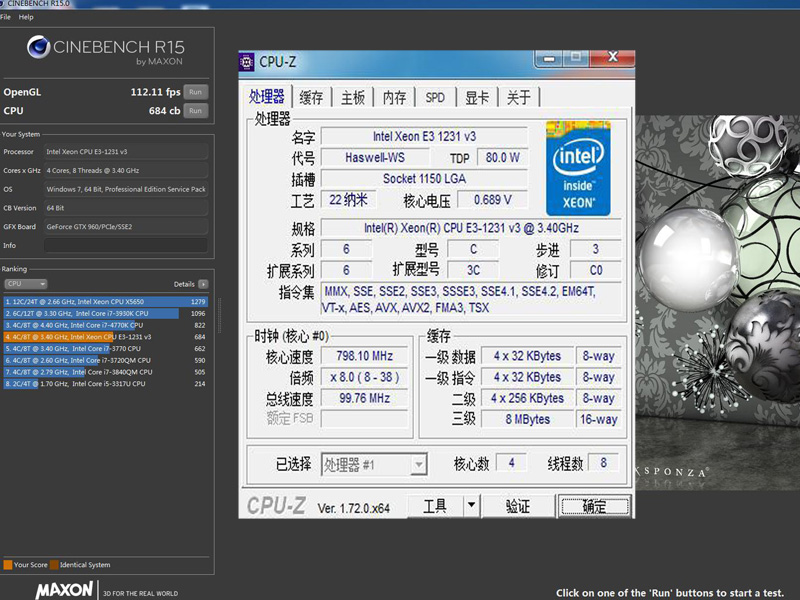Open the Ranking CPU dropdown

coord(26,284)
